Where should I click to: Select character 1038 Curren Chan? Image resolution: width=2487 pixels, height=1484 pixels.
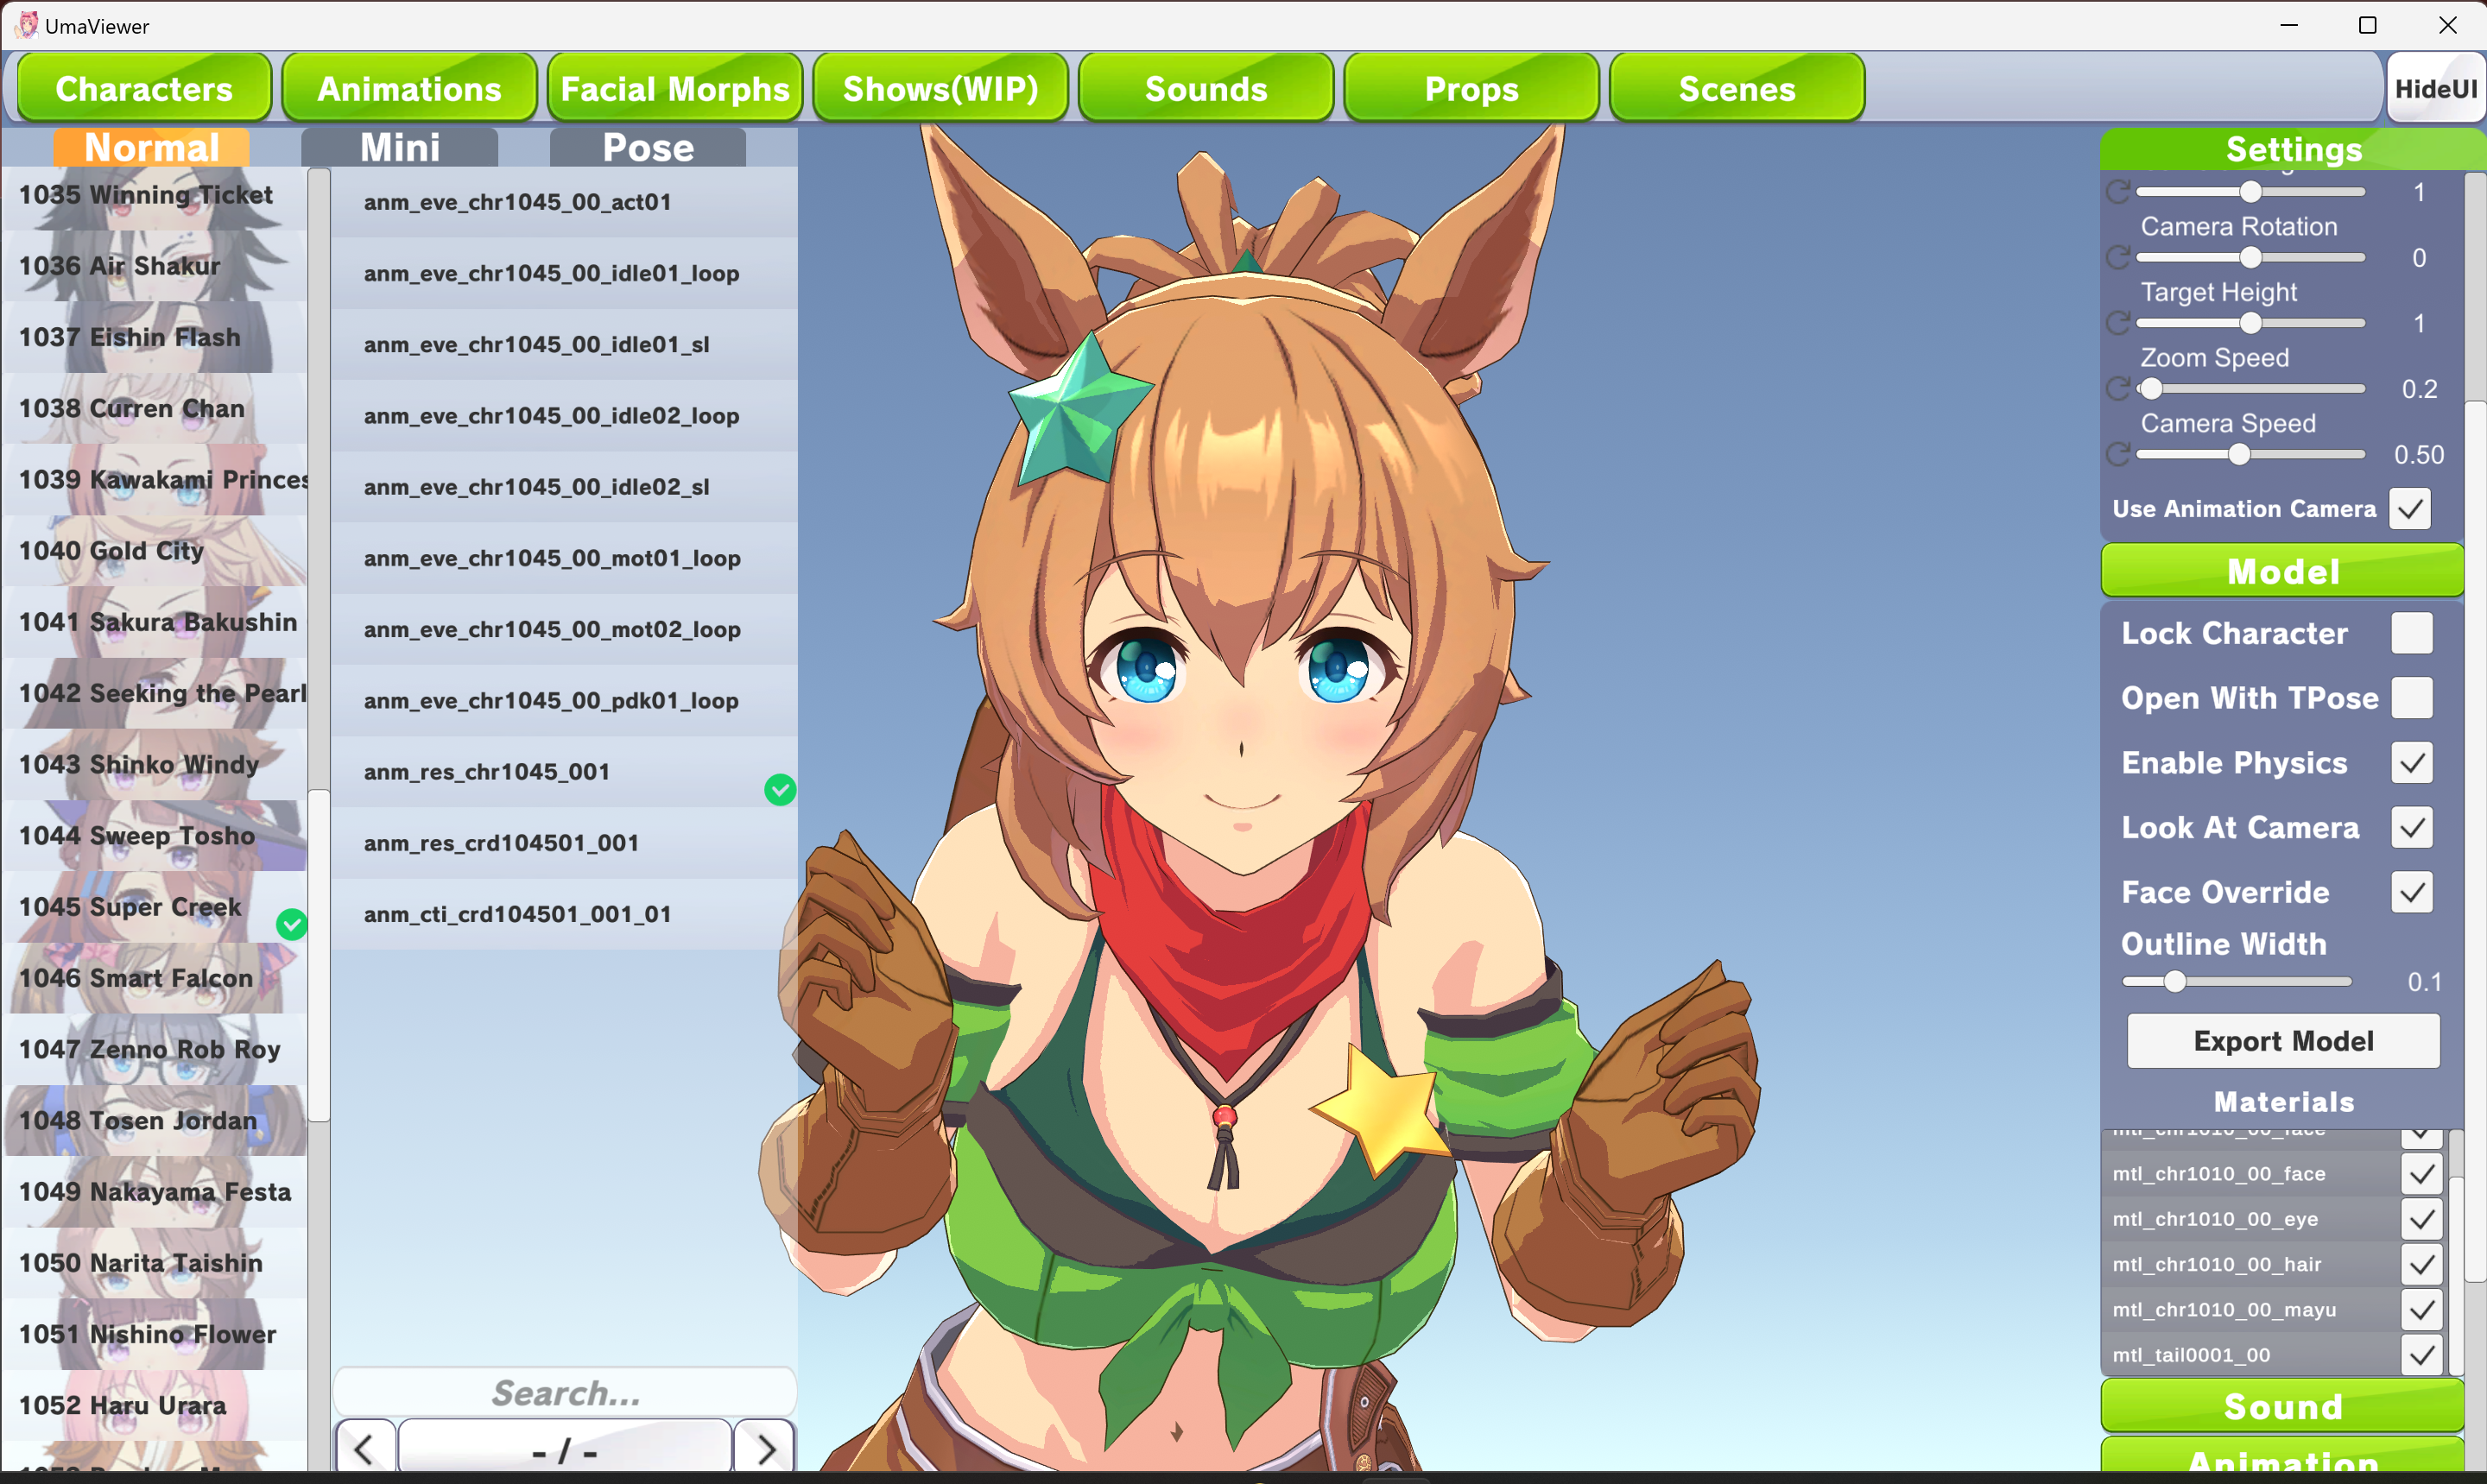[x=155, y=408]
